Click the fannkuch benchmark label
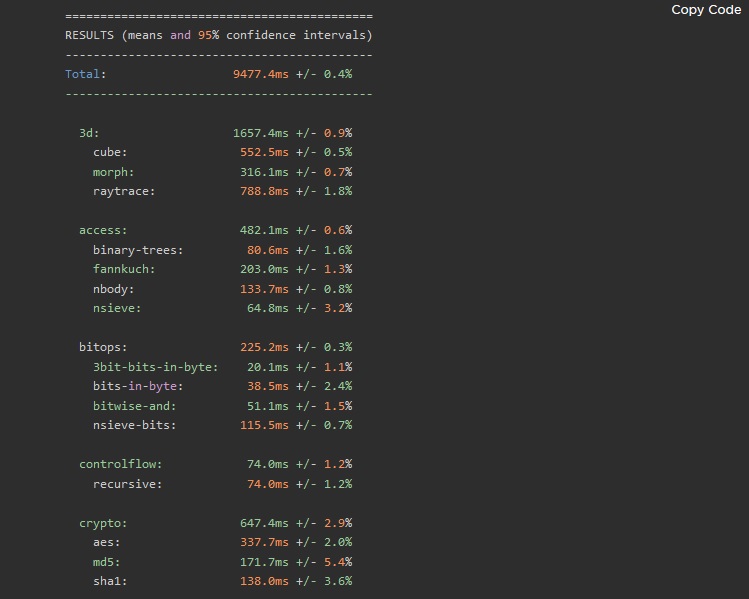This screenshot has width=749, height=599. tap(124, 269)
